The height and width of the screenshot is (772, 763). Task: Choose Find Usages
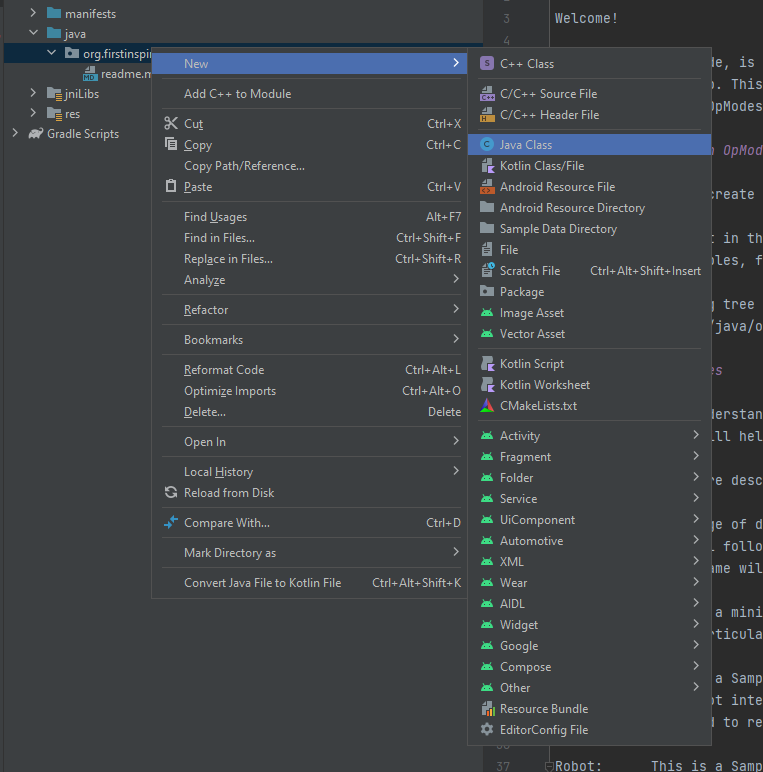pos(309,217)
